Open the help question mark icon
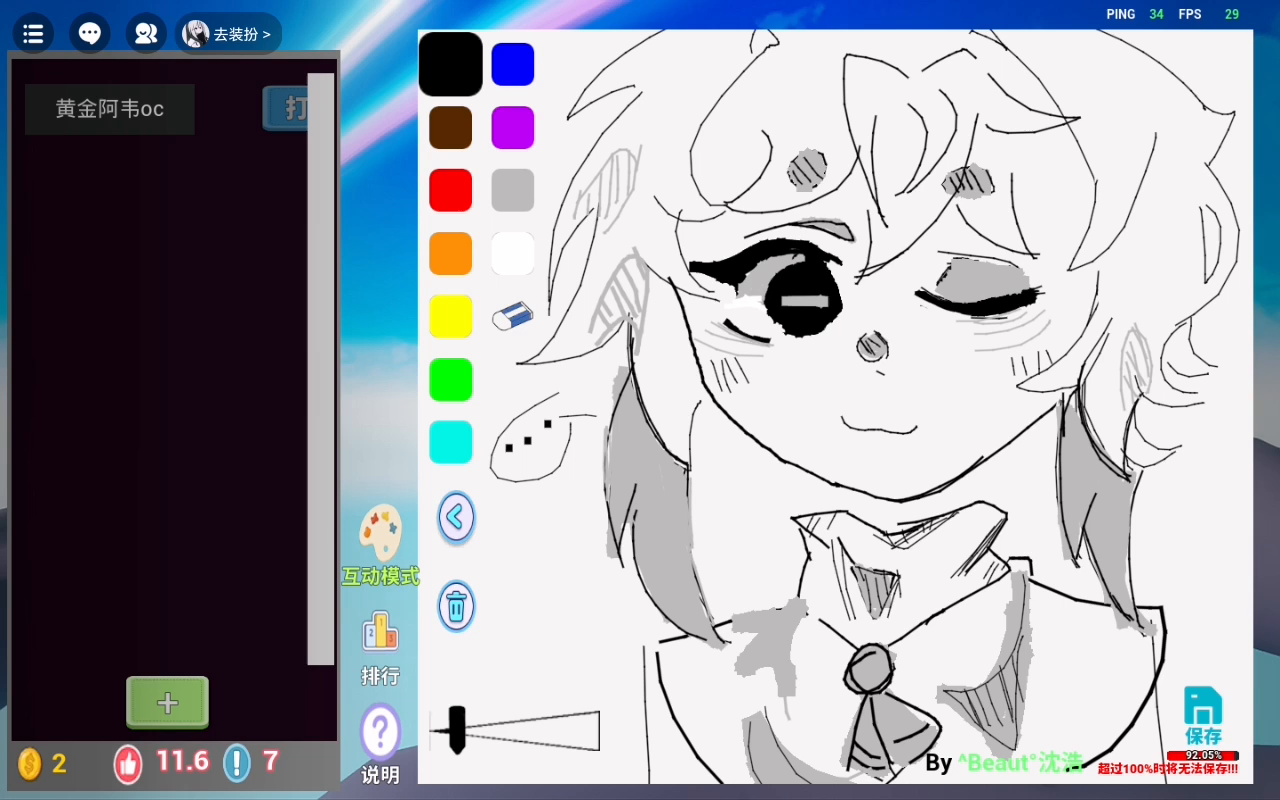The height and width of the screenshot is (800, 1280). pos(380,732)
